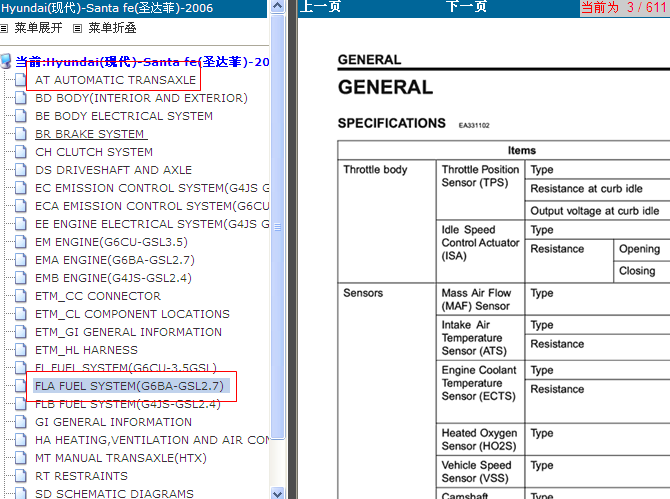Expand all menus with 菜单展开

pos(38,28)
